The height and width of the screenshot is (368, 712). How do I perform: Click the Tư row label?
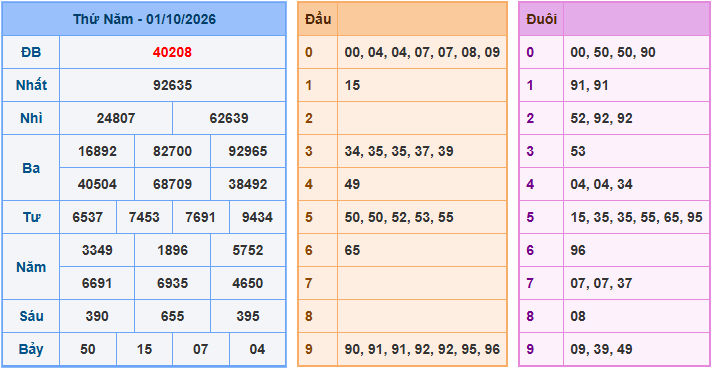click(x=31, y=217)
